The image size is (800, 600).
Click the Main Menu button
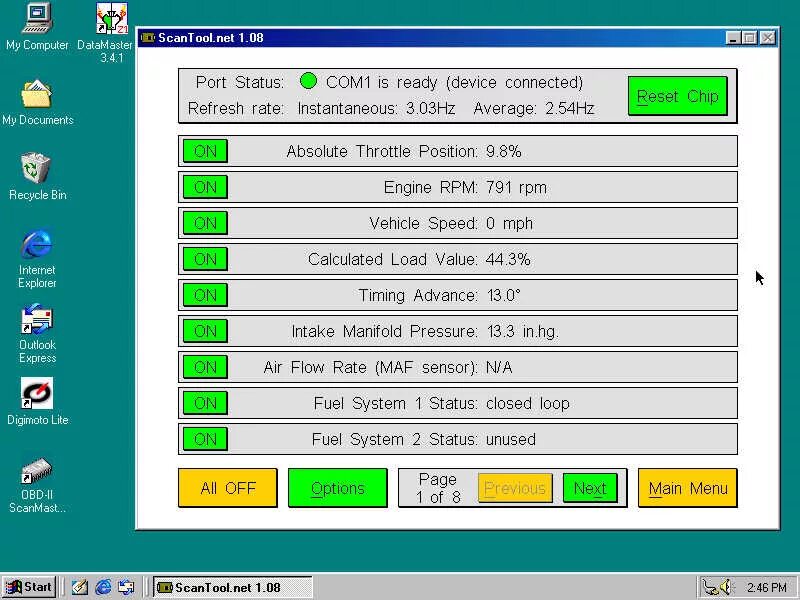688,488
